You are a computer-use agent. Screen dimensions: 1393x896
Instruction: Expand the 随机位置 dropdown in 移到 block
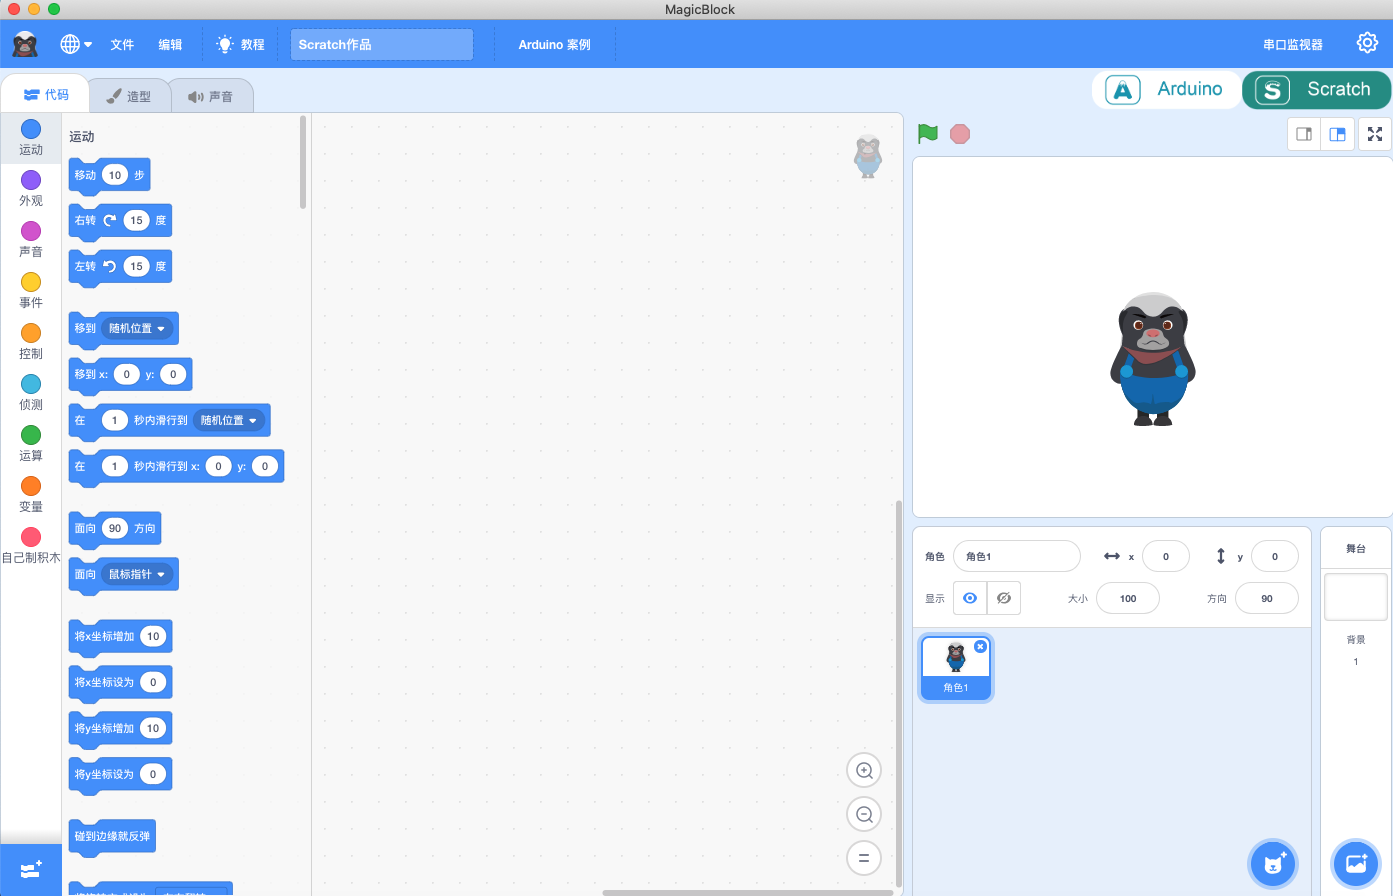click(138, 328)
